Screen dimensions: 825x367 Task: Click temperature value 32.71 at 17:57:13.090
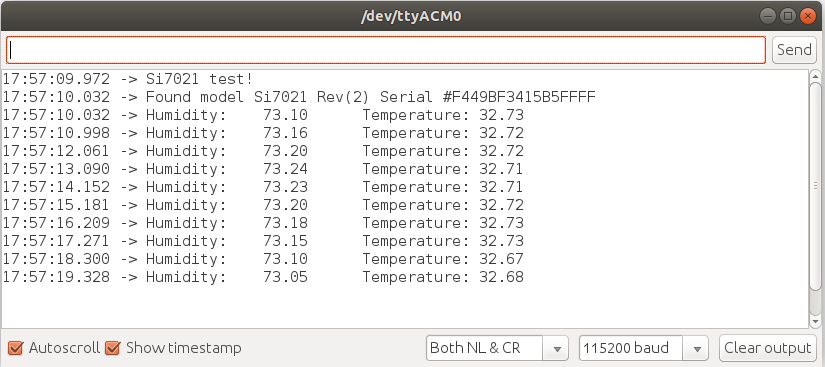click(x=501, y=169)
